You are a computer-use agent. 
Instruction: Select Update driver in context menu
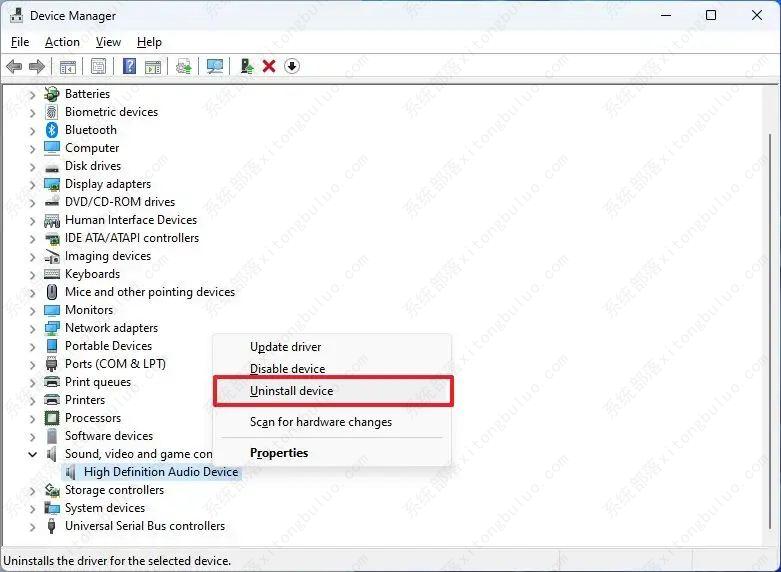[285, 347]
